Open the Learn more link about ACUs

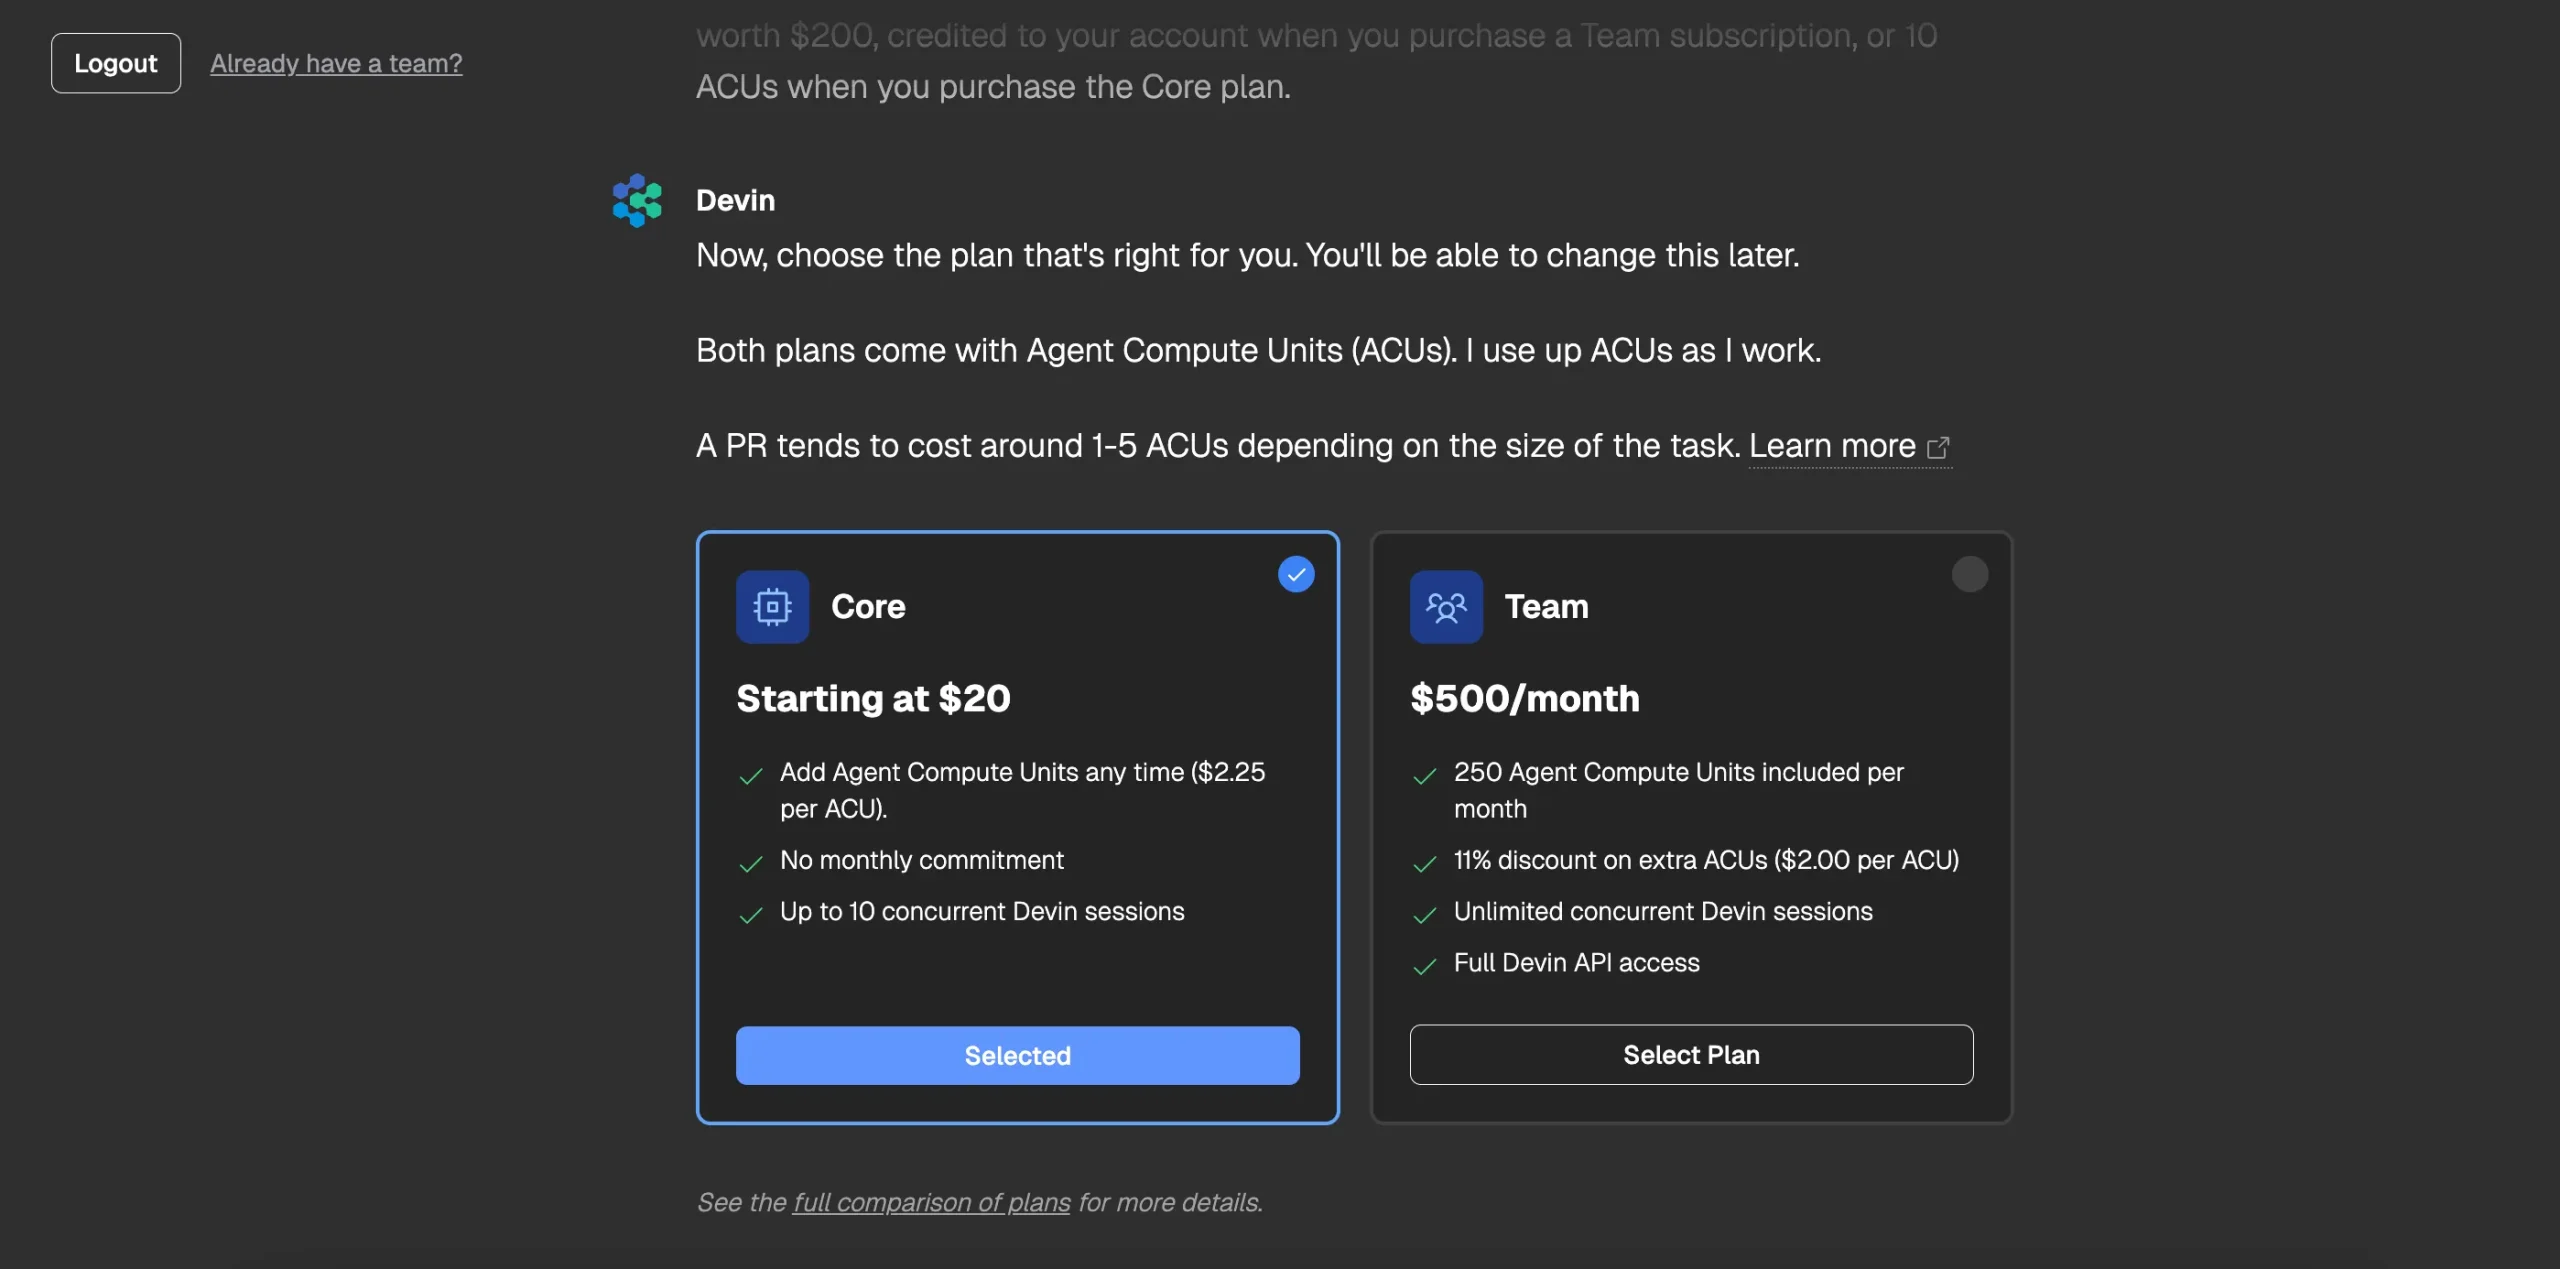pos(1832,446)
